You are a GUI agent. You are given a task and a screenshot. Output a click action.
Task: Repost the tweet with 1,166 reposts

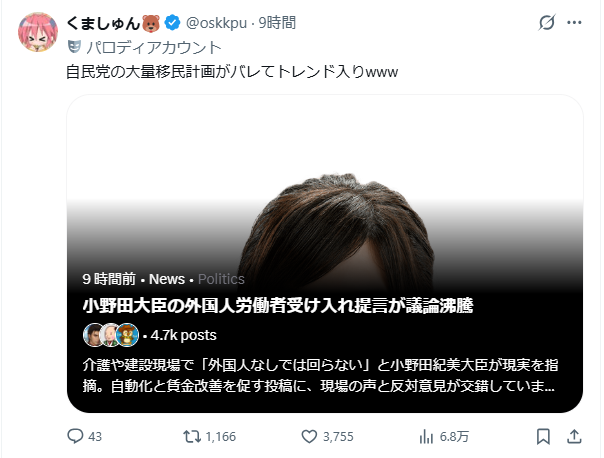192,436
